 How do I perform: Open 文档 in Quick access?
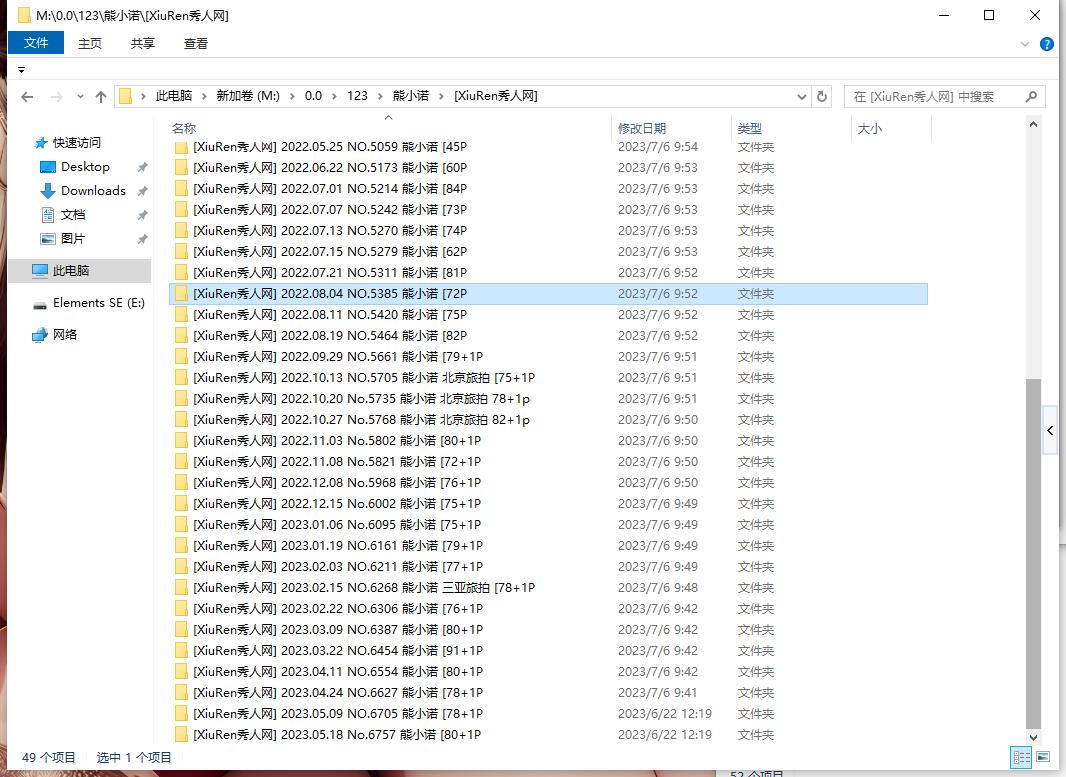[73, 215]
